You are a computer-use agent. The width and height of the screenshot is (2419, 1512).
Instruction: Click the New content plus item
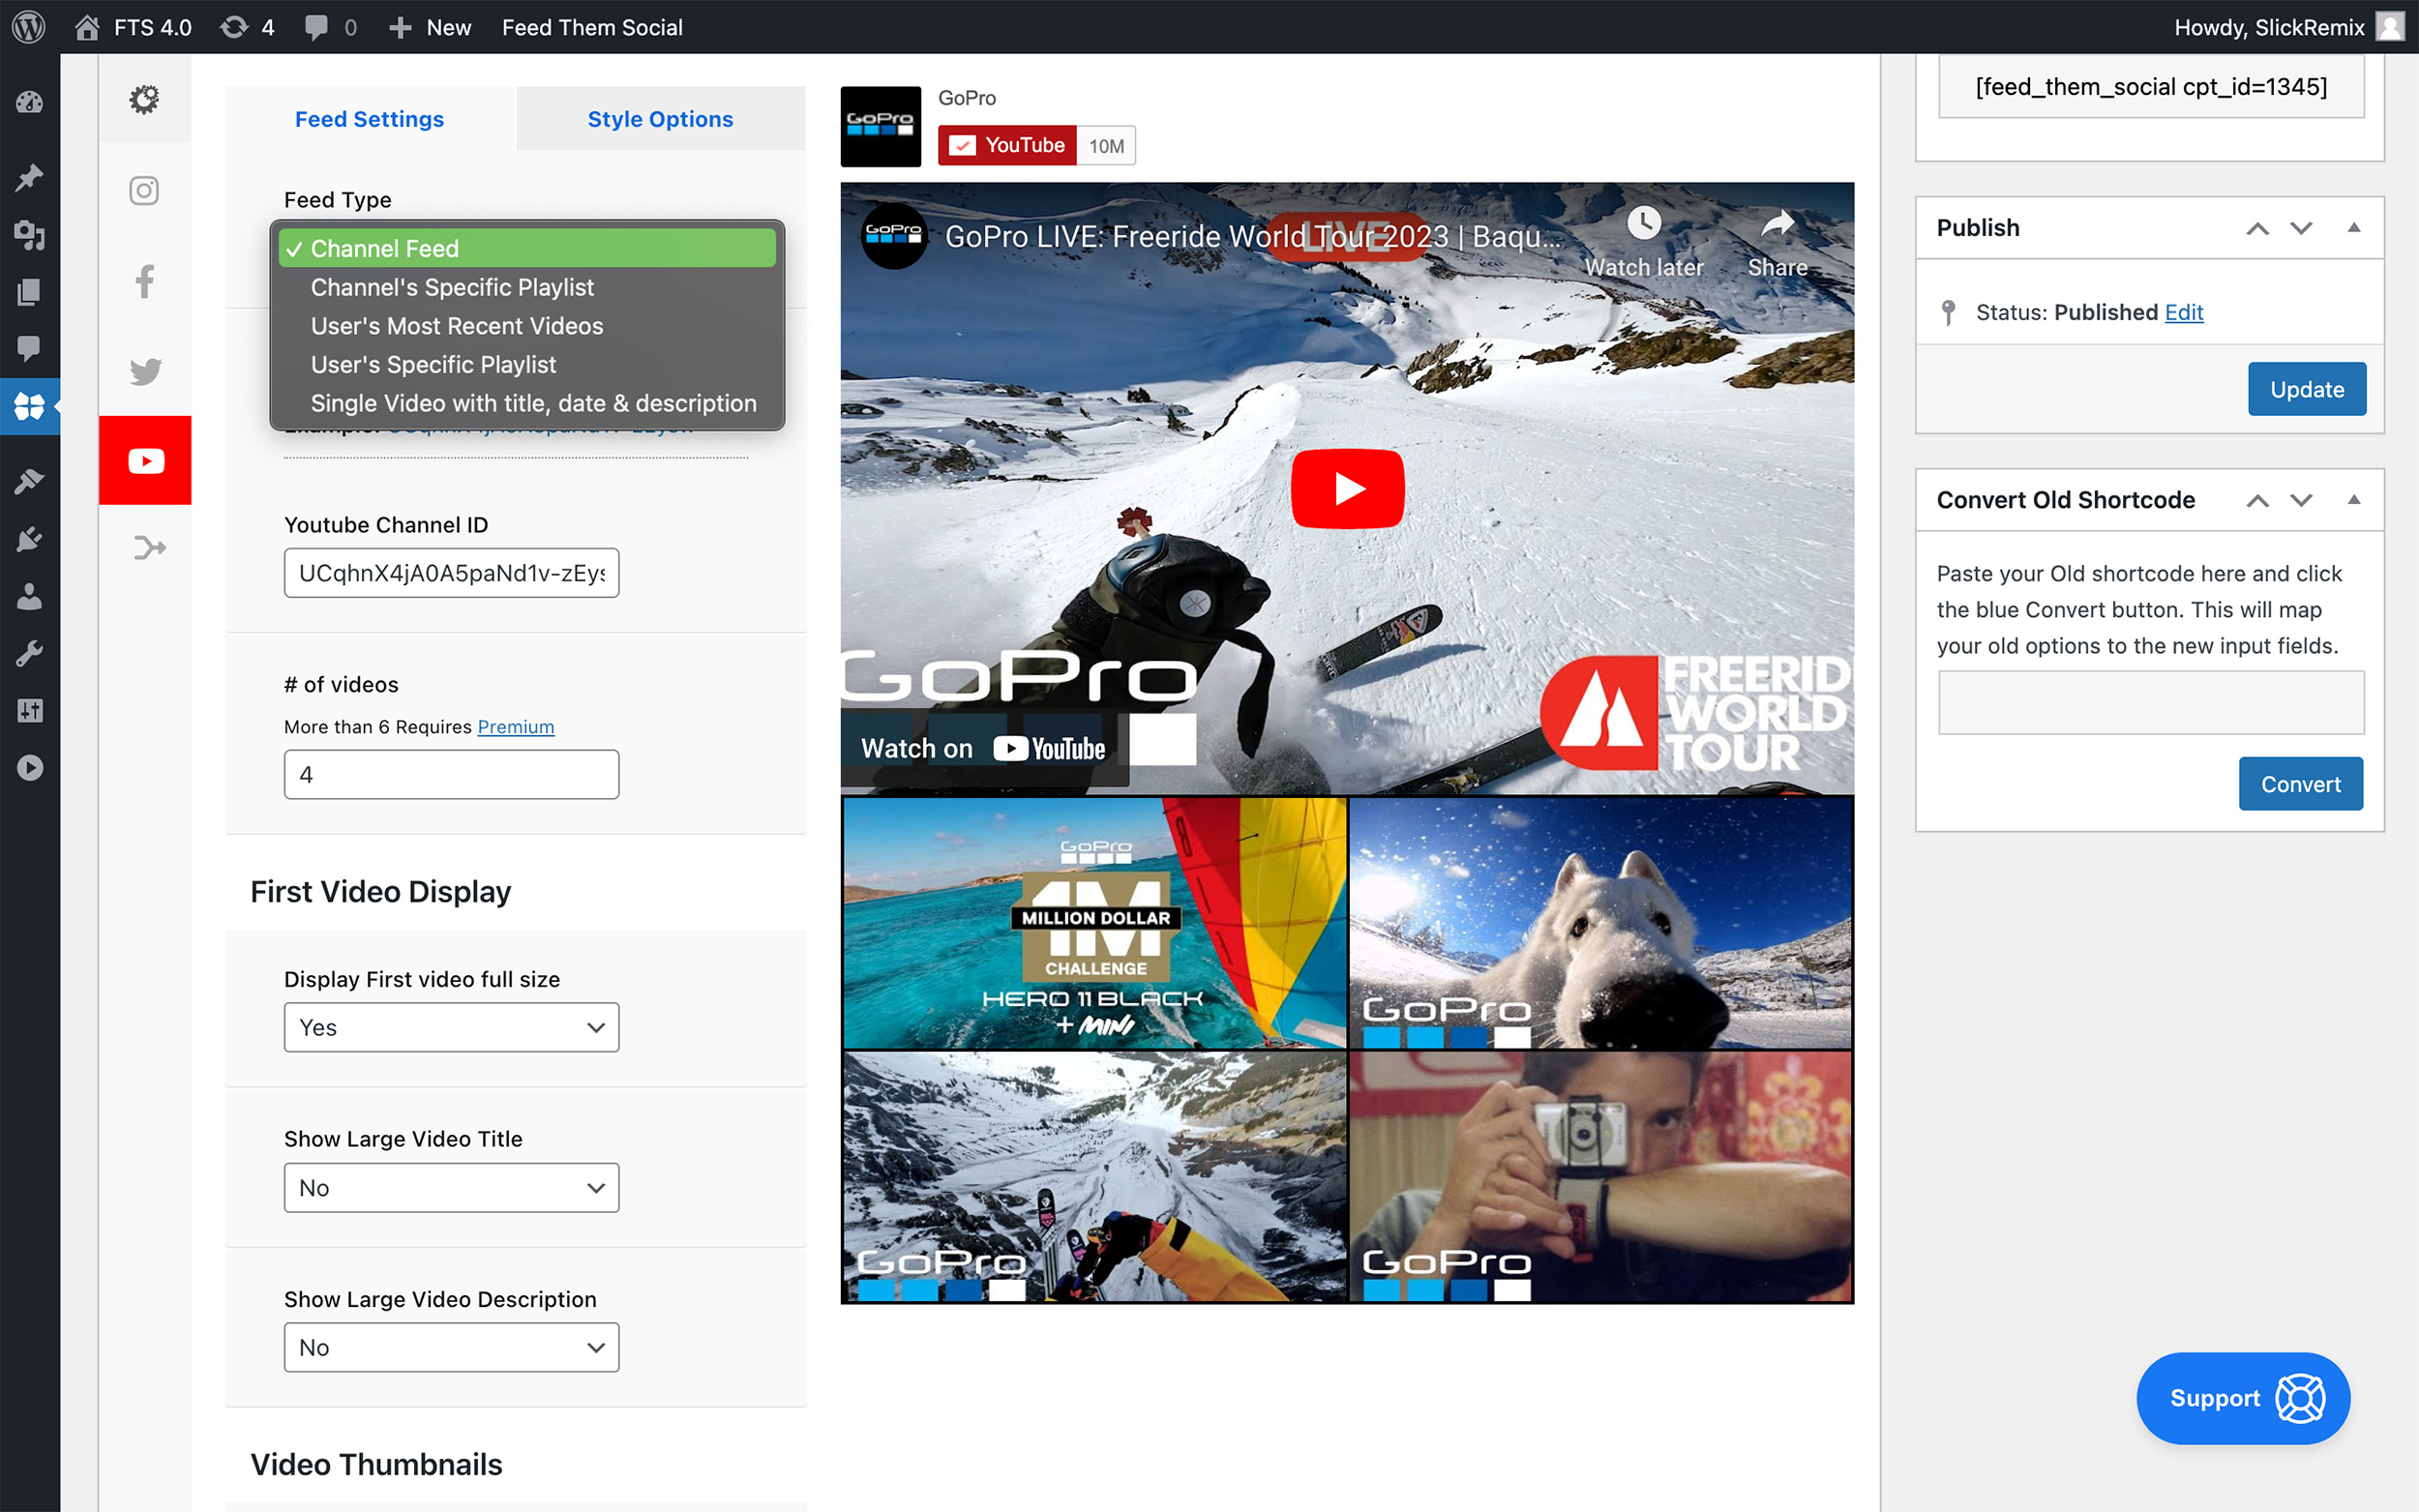click(x=429, y=27)
